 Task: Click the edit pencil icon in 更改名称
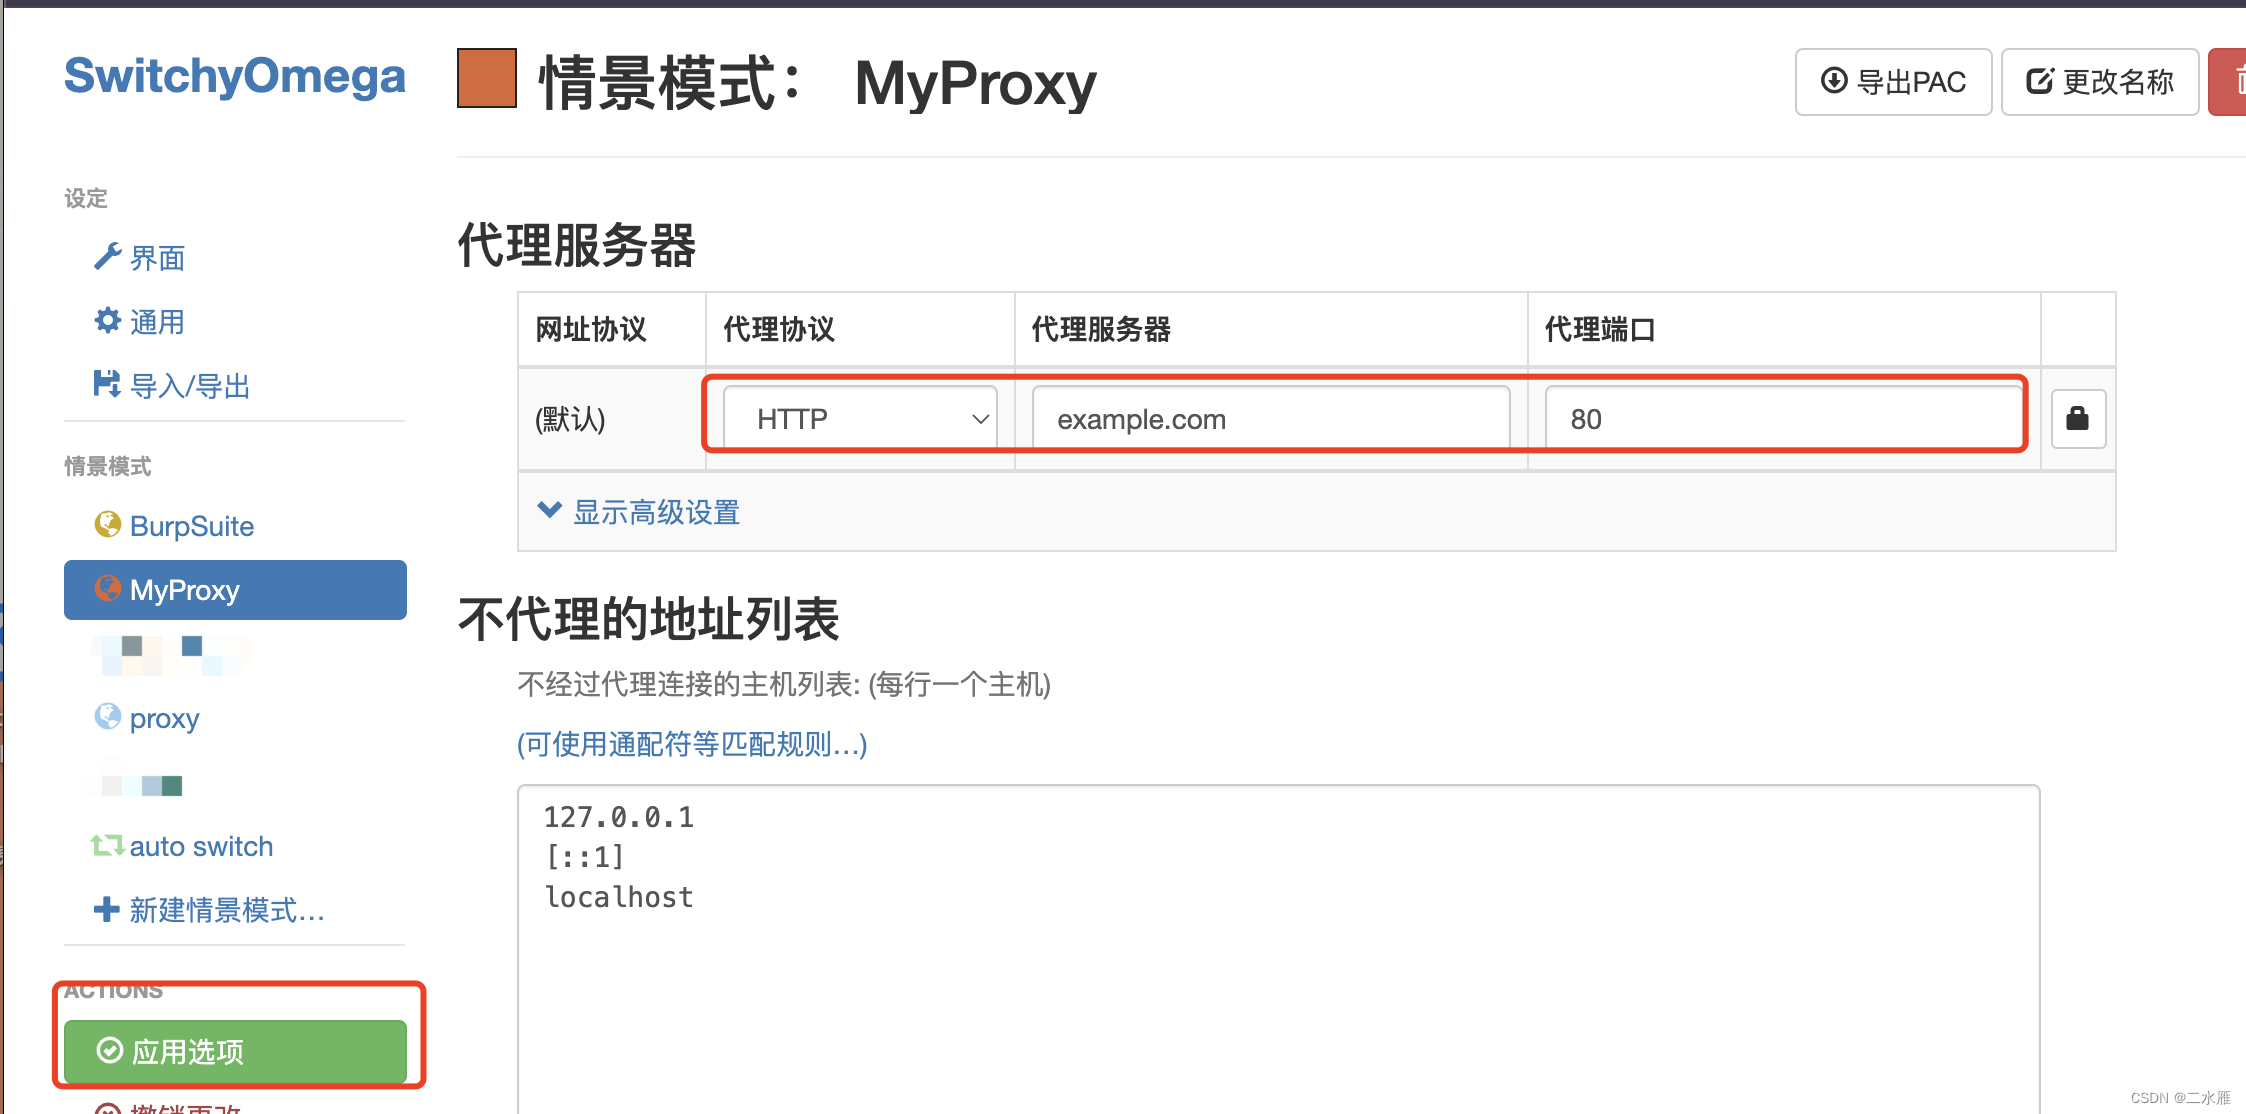click(2040, 81)
